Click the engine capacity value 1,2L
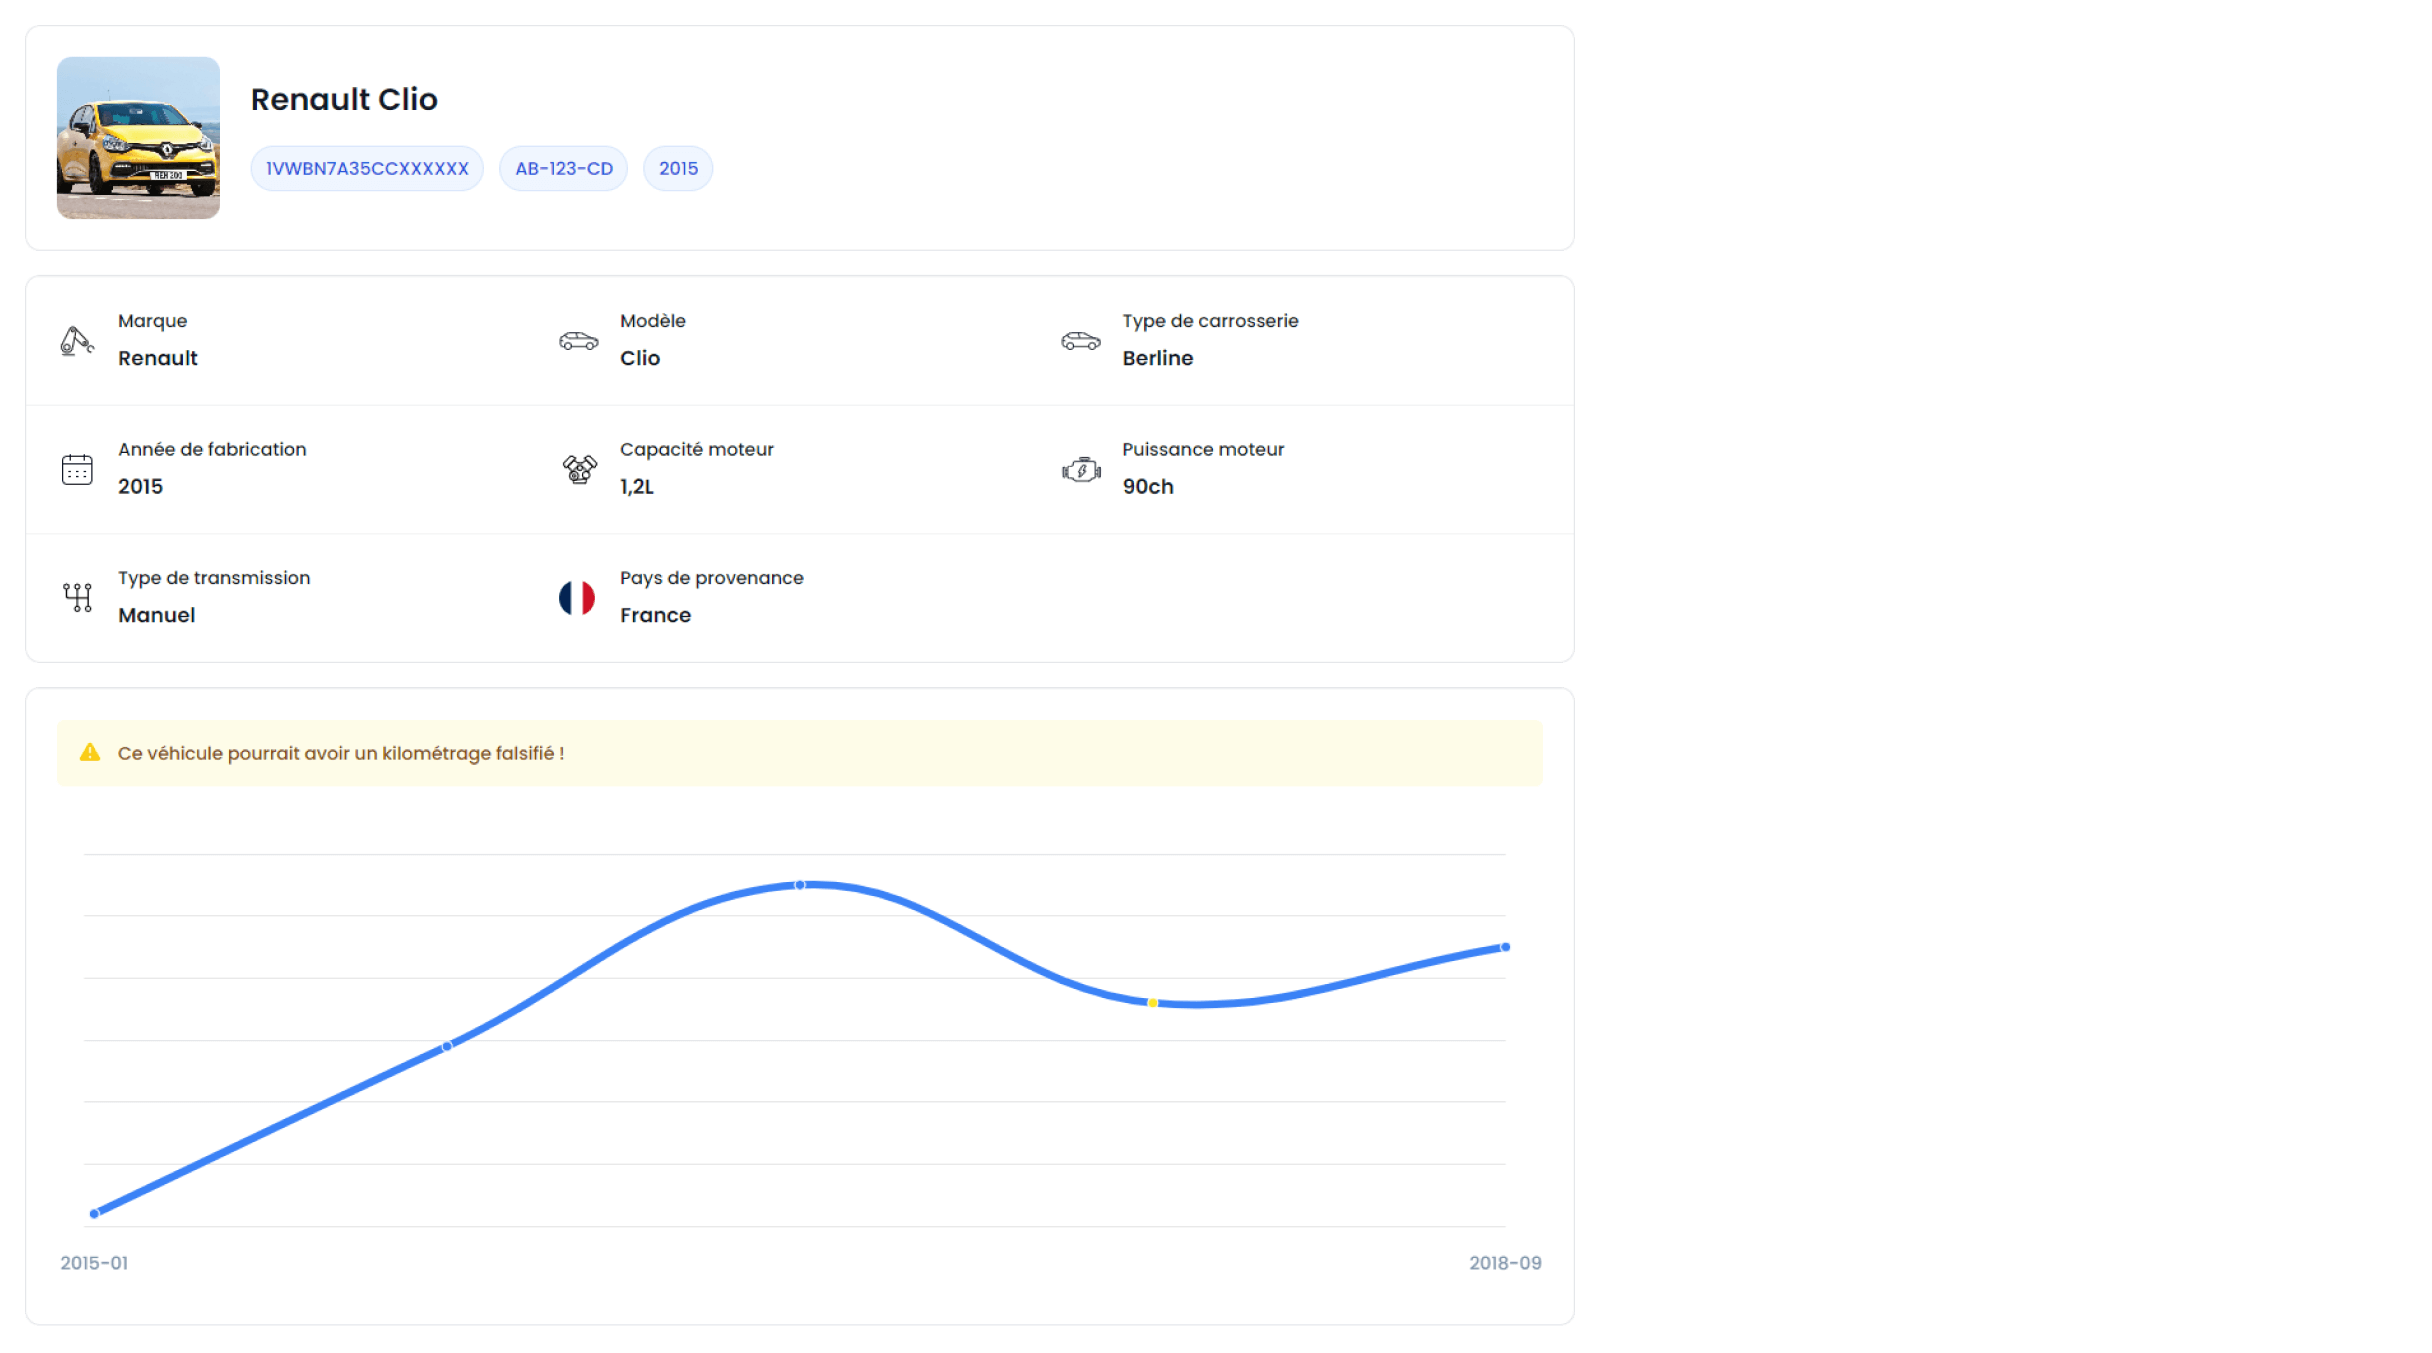 coord(637,486)
